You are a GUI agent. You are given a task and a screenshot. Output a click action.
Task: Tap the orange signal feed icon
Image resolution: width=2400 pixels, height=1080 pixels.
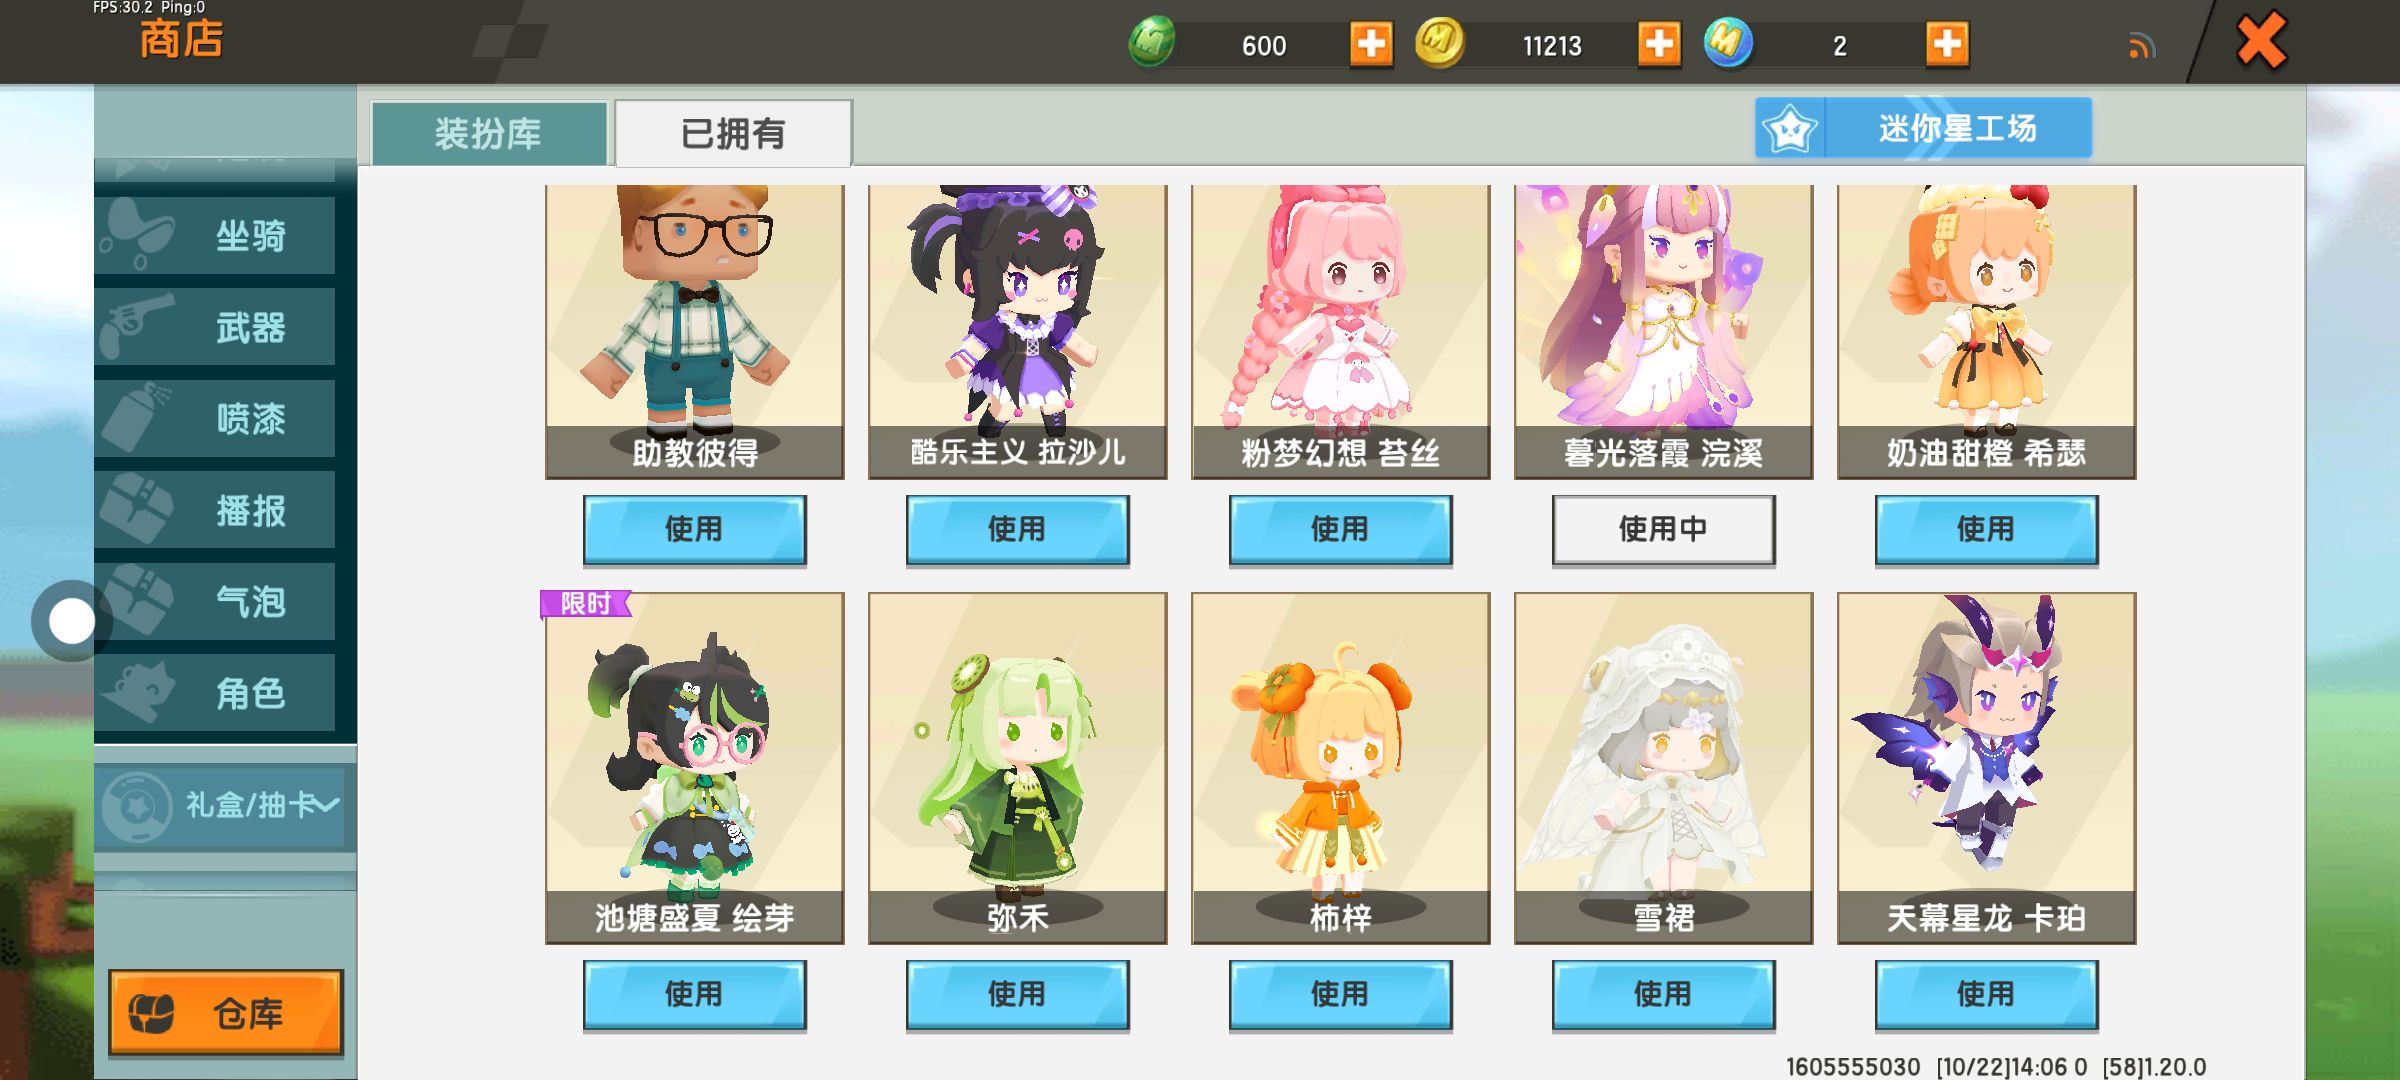(x=2141, y=46)
